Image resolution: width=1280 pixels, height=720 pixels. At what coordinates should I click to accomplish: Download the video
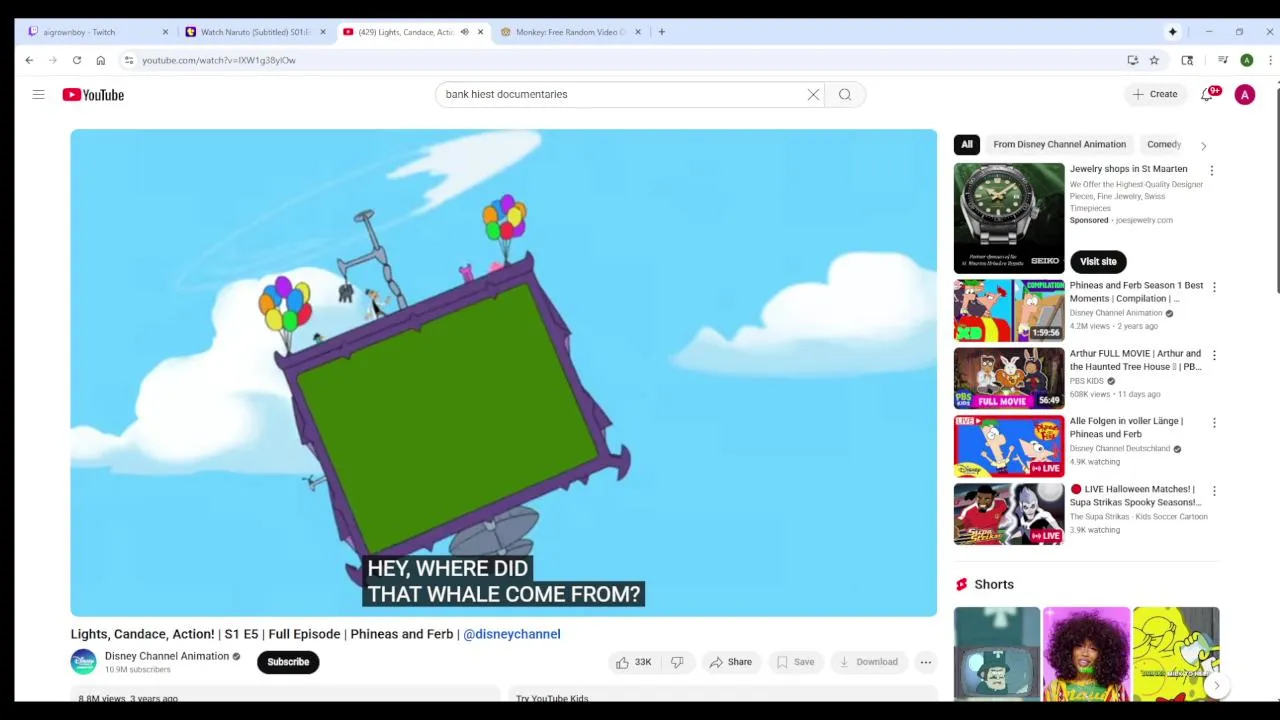868,662
